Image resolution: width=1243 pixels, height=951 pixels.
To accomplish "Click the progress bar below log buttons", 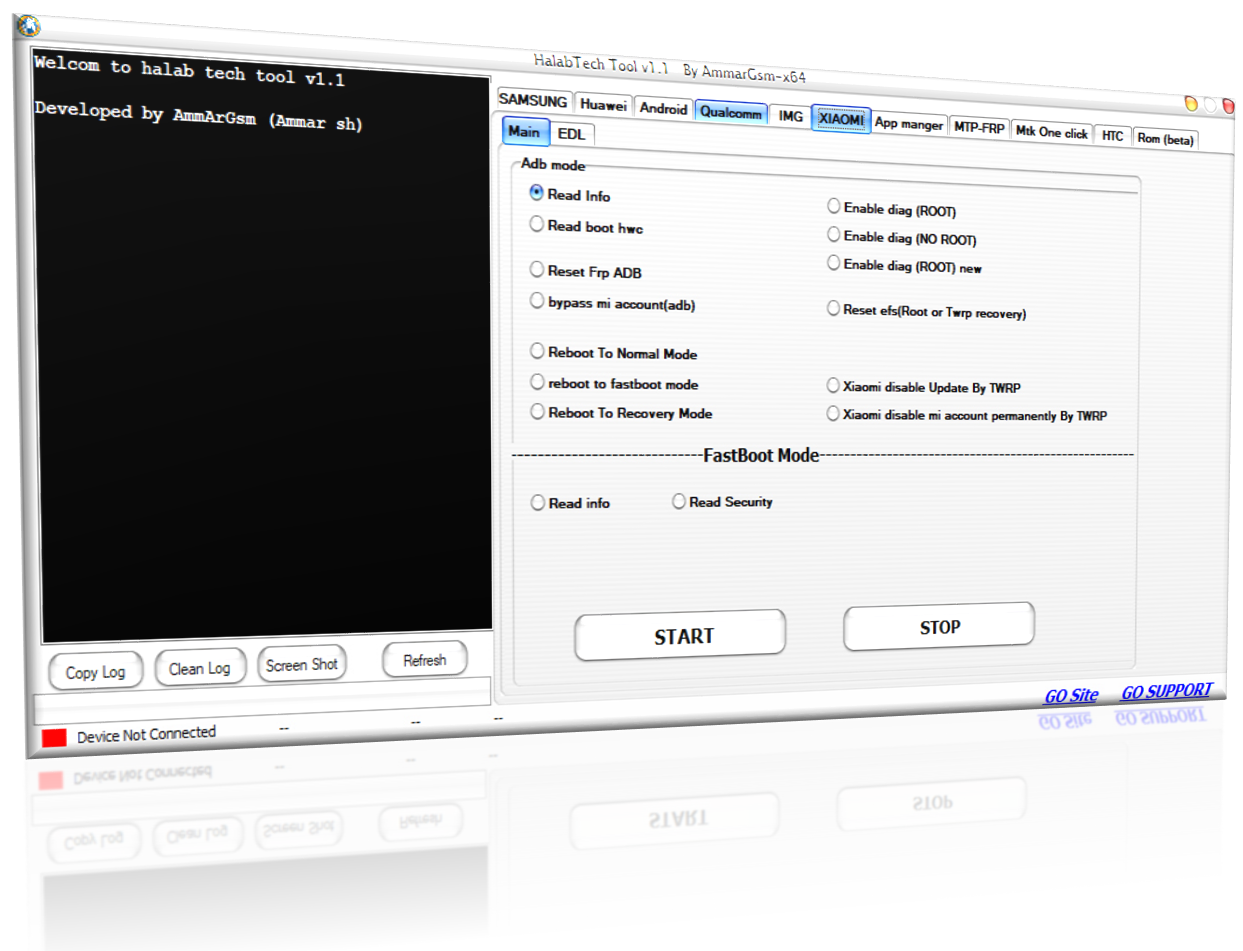I will pos(262,700).
